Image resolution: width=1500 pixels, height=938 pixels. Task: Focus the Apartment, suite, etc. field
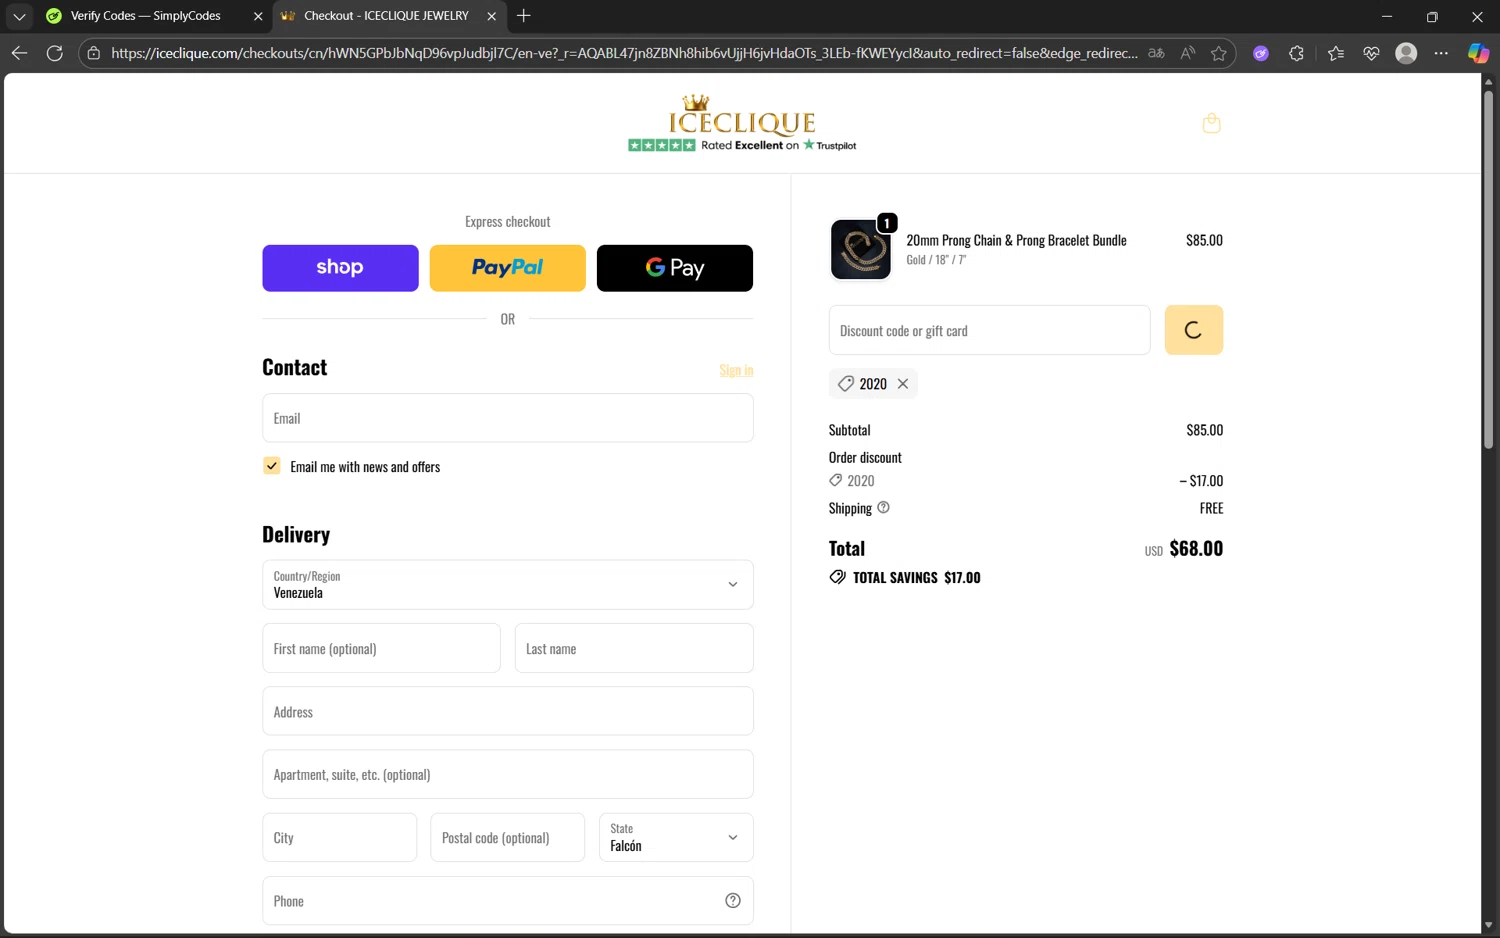(508, 774)
